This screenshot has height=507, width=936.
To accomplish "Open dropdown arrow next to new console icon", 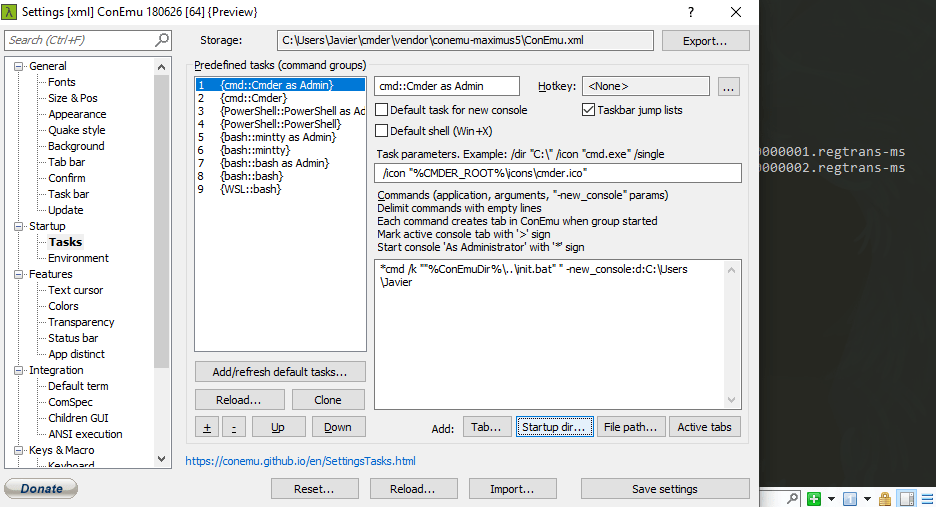I will pyautogui.click(x=831, y=499).
